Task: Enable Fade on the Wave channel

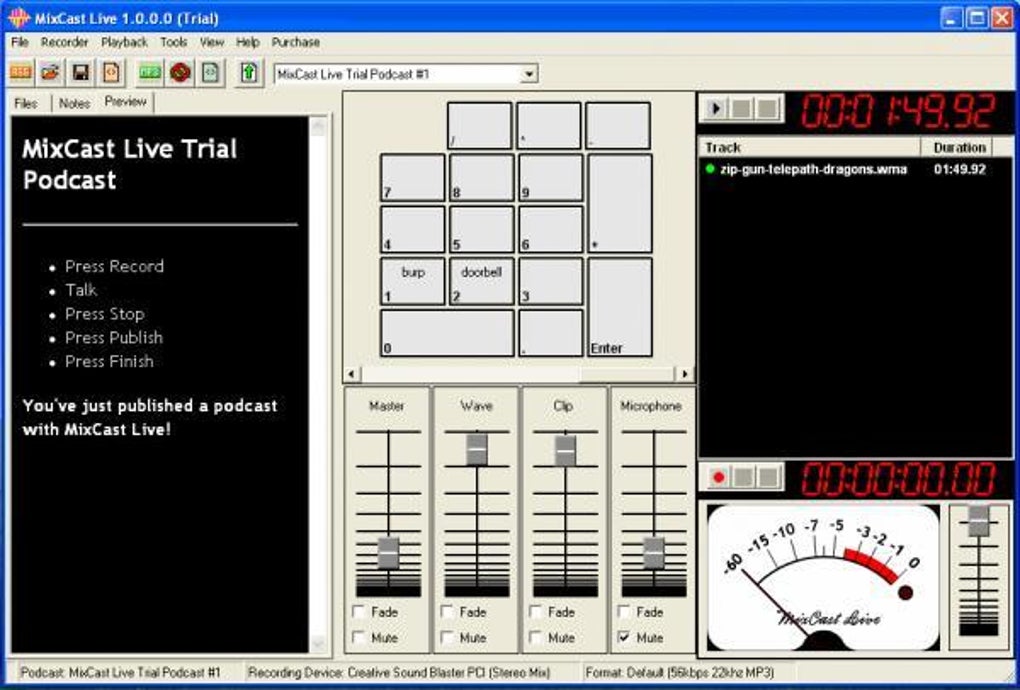Action: tap(447, 611)
